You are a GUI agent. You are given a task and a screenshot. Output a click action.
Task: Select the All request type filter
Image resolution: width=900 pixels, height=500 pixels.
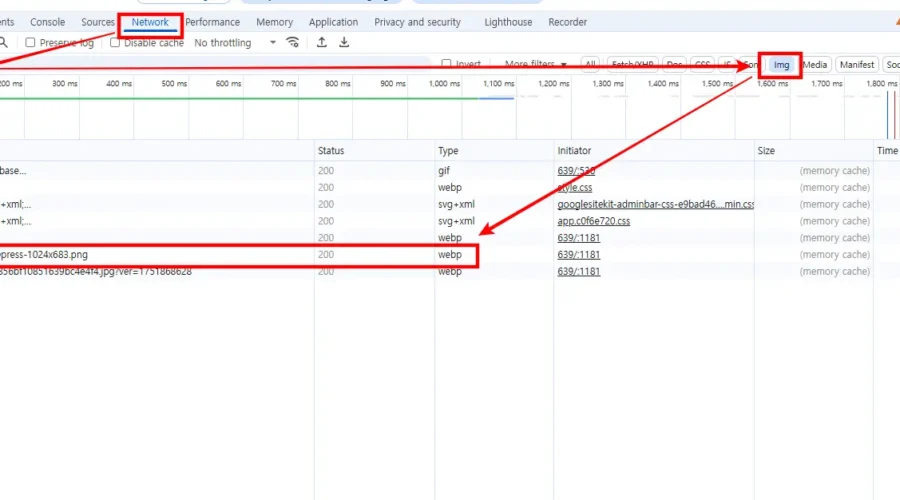coord(590,65)
